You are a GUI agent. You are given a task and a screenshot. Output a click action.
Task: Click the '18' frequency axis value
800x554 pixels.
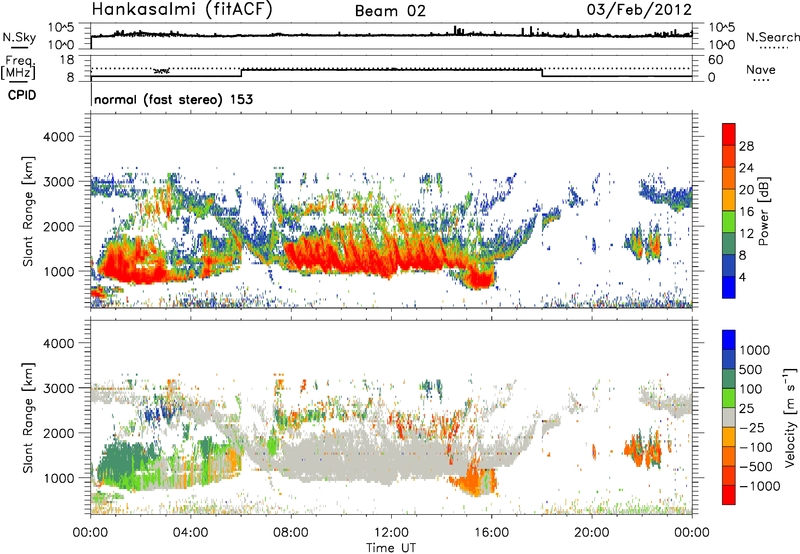[66, 60]
